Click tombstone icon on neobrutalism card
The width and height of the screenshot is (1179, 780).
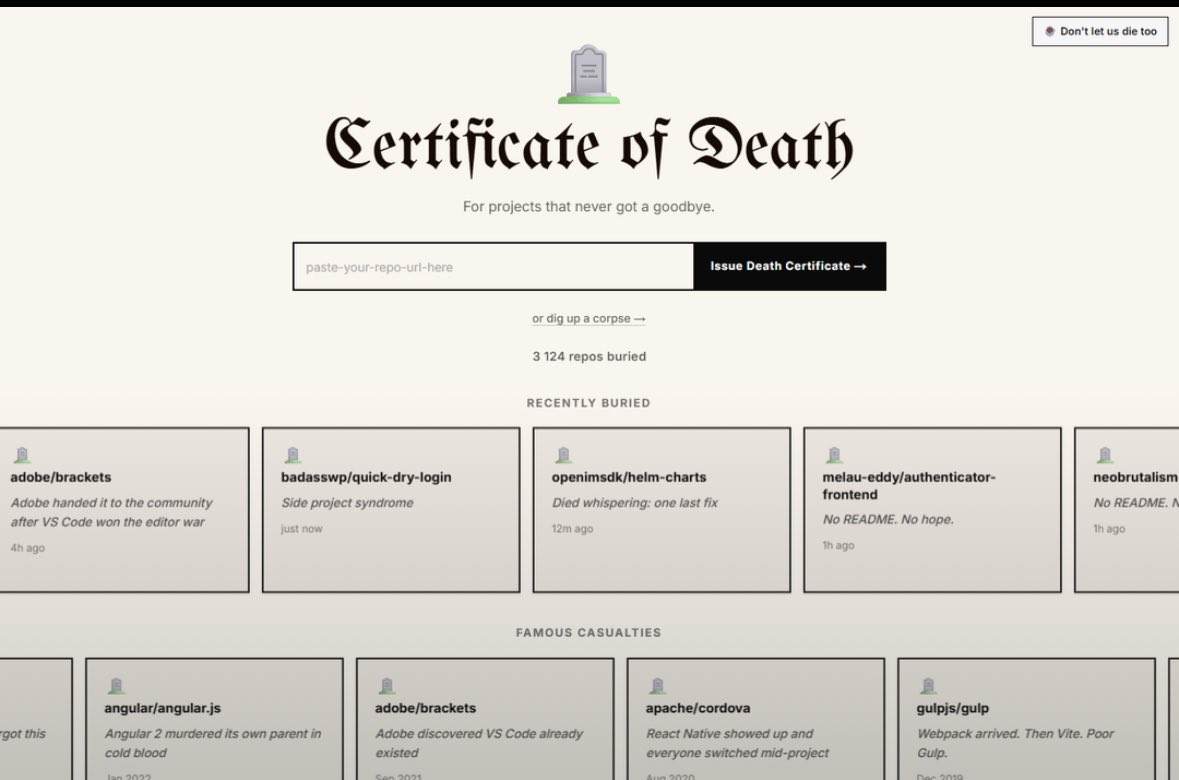(1105, 455)
